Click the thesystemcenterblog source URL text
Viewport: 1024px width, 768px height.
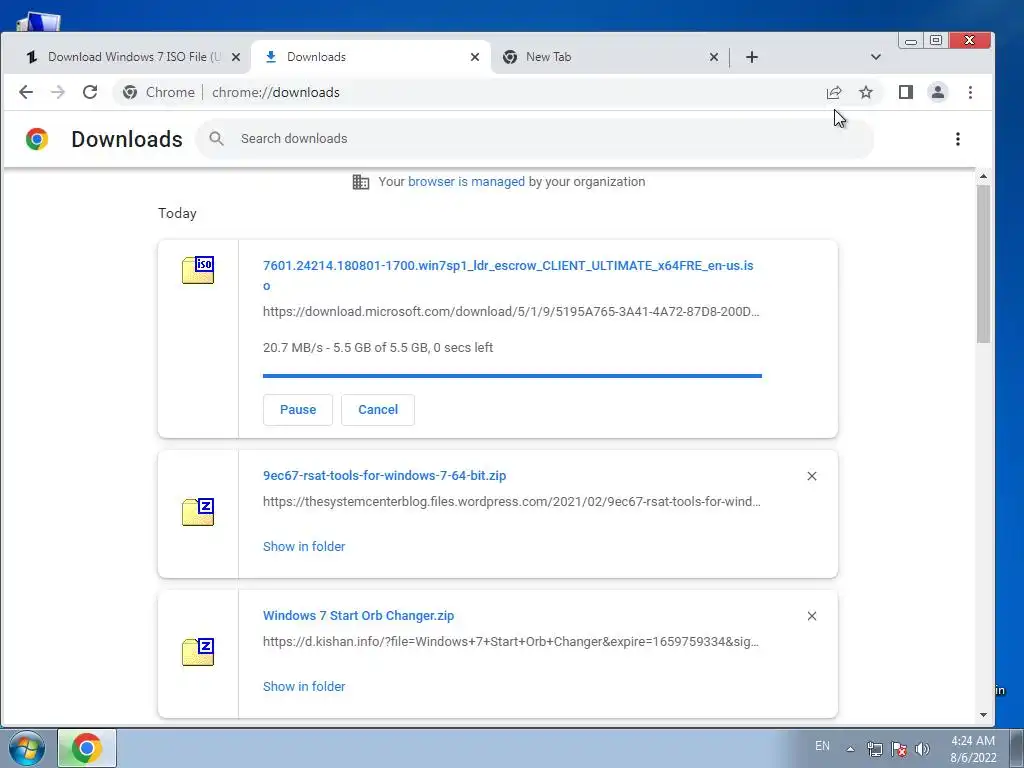[512, 502]
